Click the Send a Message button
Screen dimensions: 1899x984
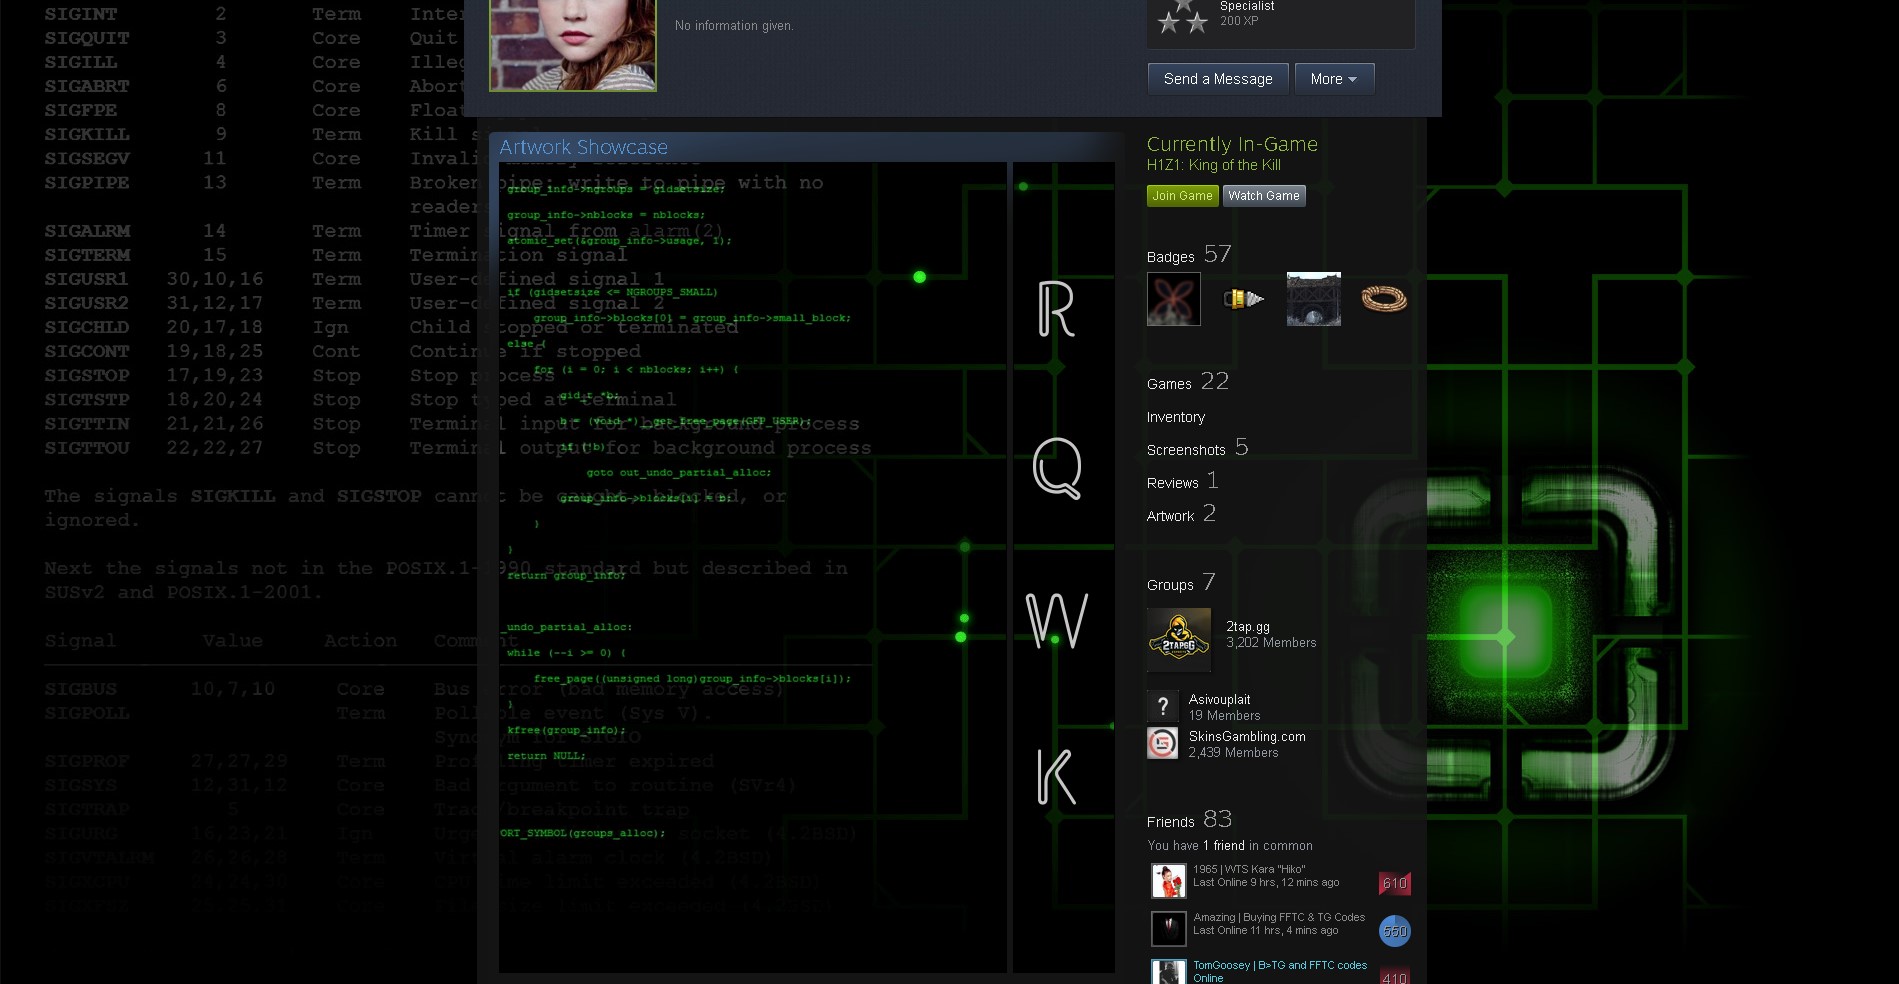pyautogui.click(x=1218, y=79)
